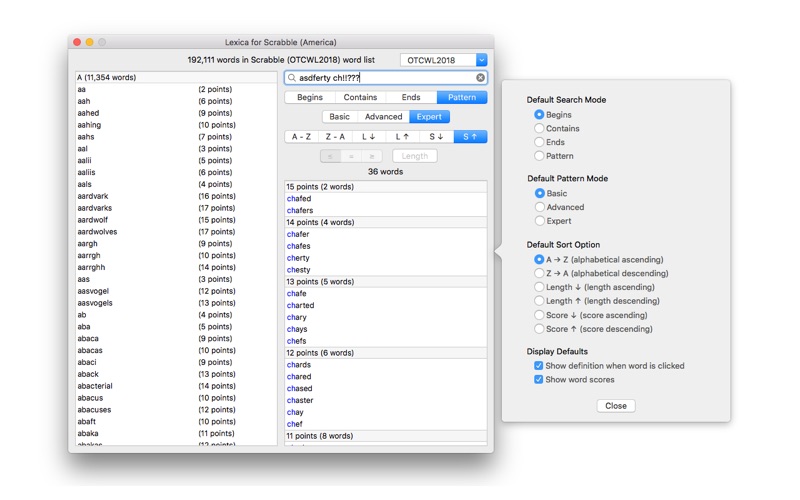
Task: Select aasvogel in the word list
Action: coord(93,291)
